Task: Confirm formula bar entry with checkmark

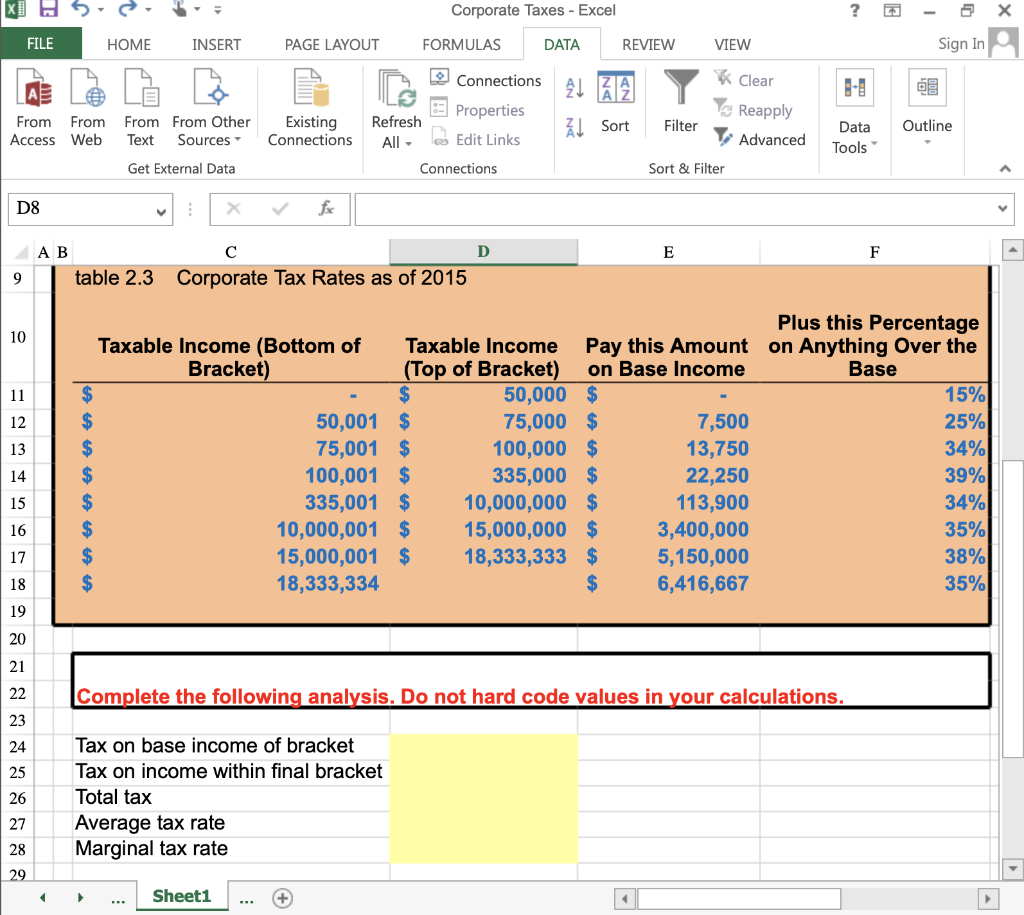Action: tap(281, 209)
